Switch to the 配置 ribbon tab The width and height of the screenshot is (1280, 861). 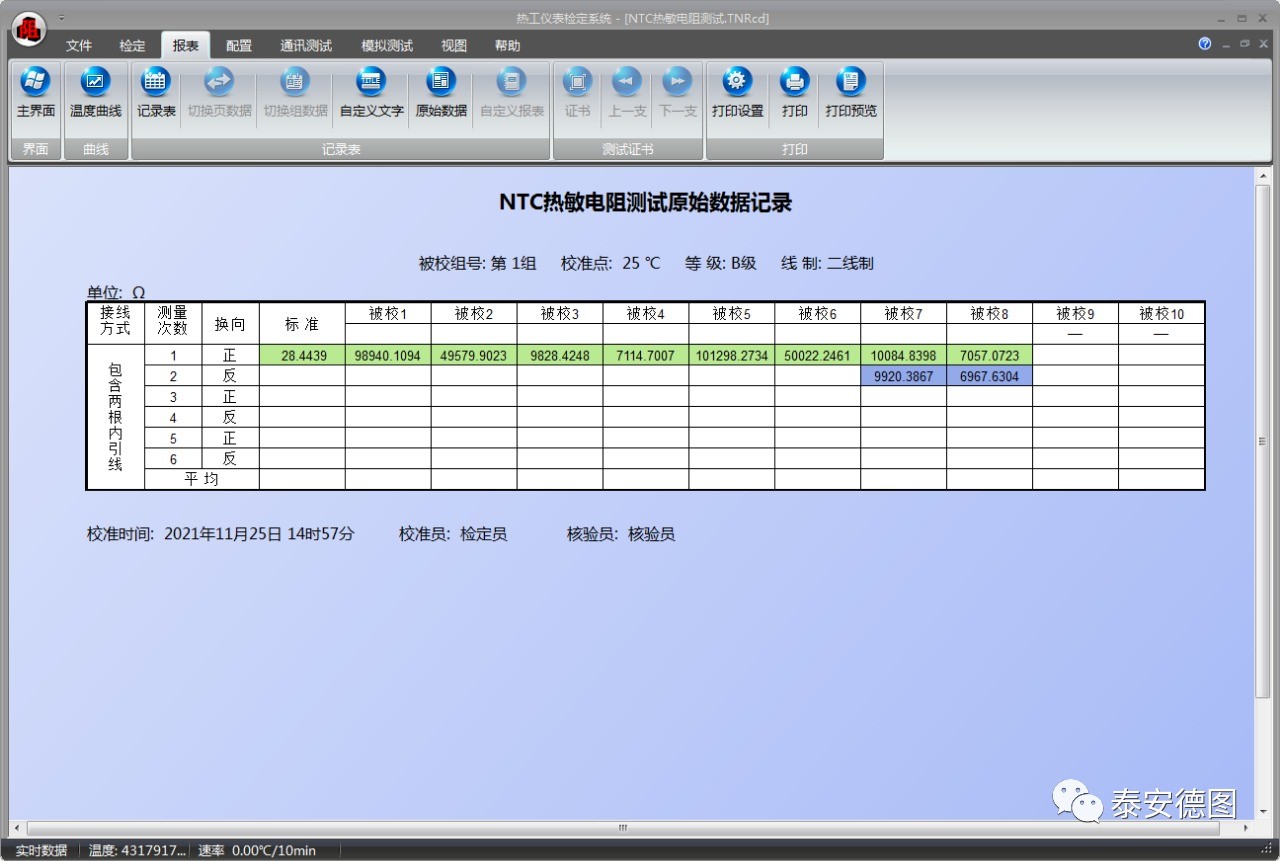click(239, 46)
